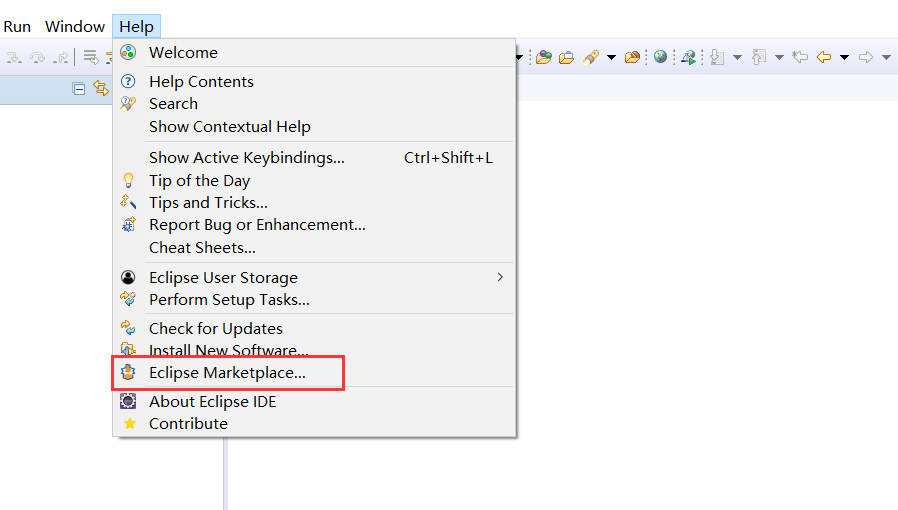Screen dimensions: 898x510
Task: Select About Eclipse IDE
Action: click(x=314, y=402)
